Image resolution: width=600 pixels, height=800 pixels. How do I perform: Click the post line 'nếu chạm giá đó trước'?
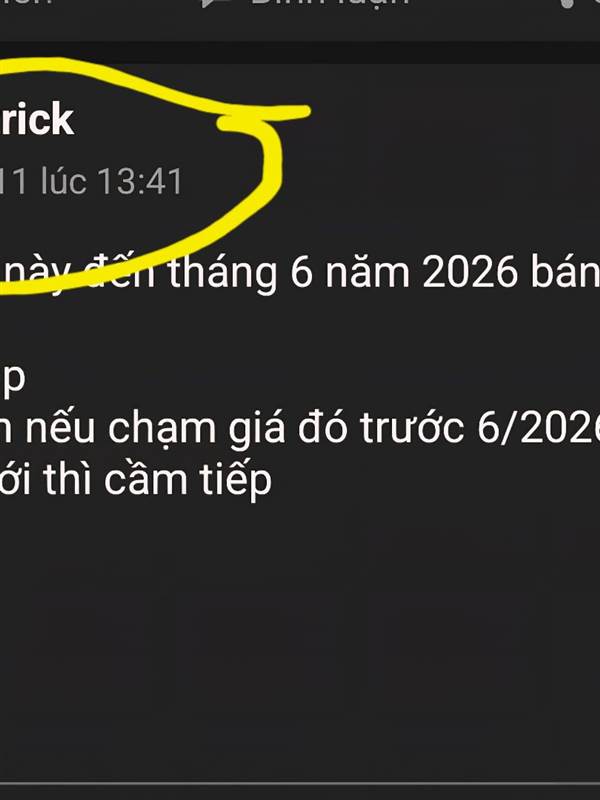(245, 428)
